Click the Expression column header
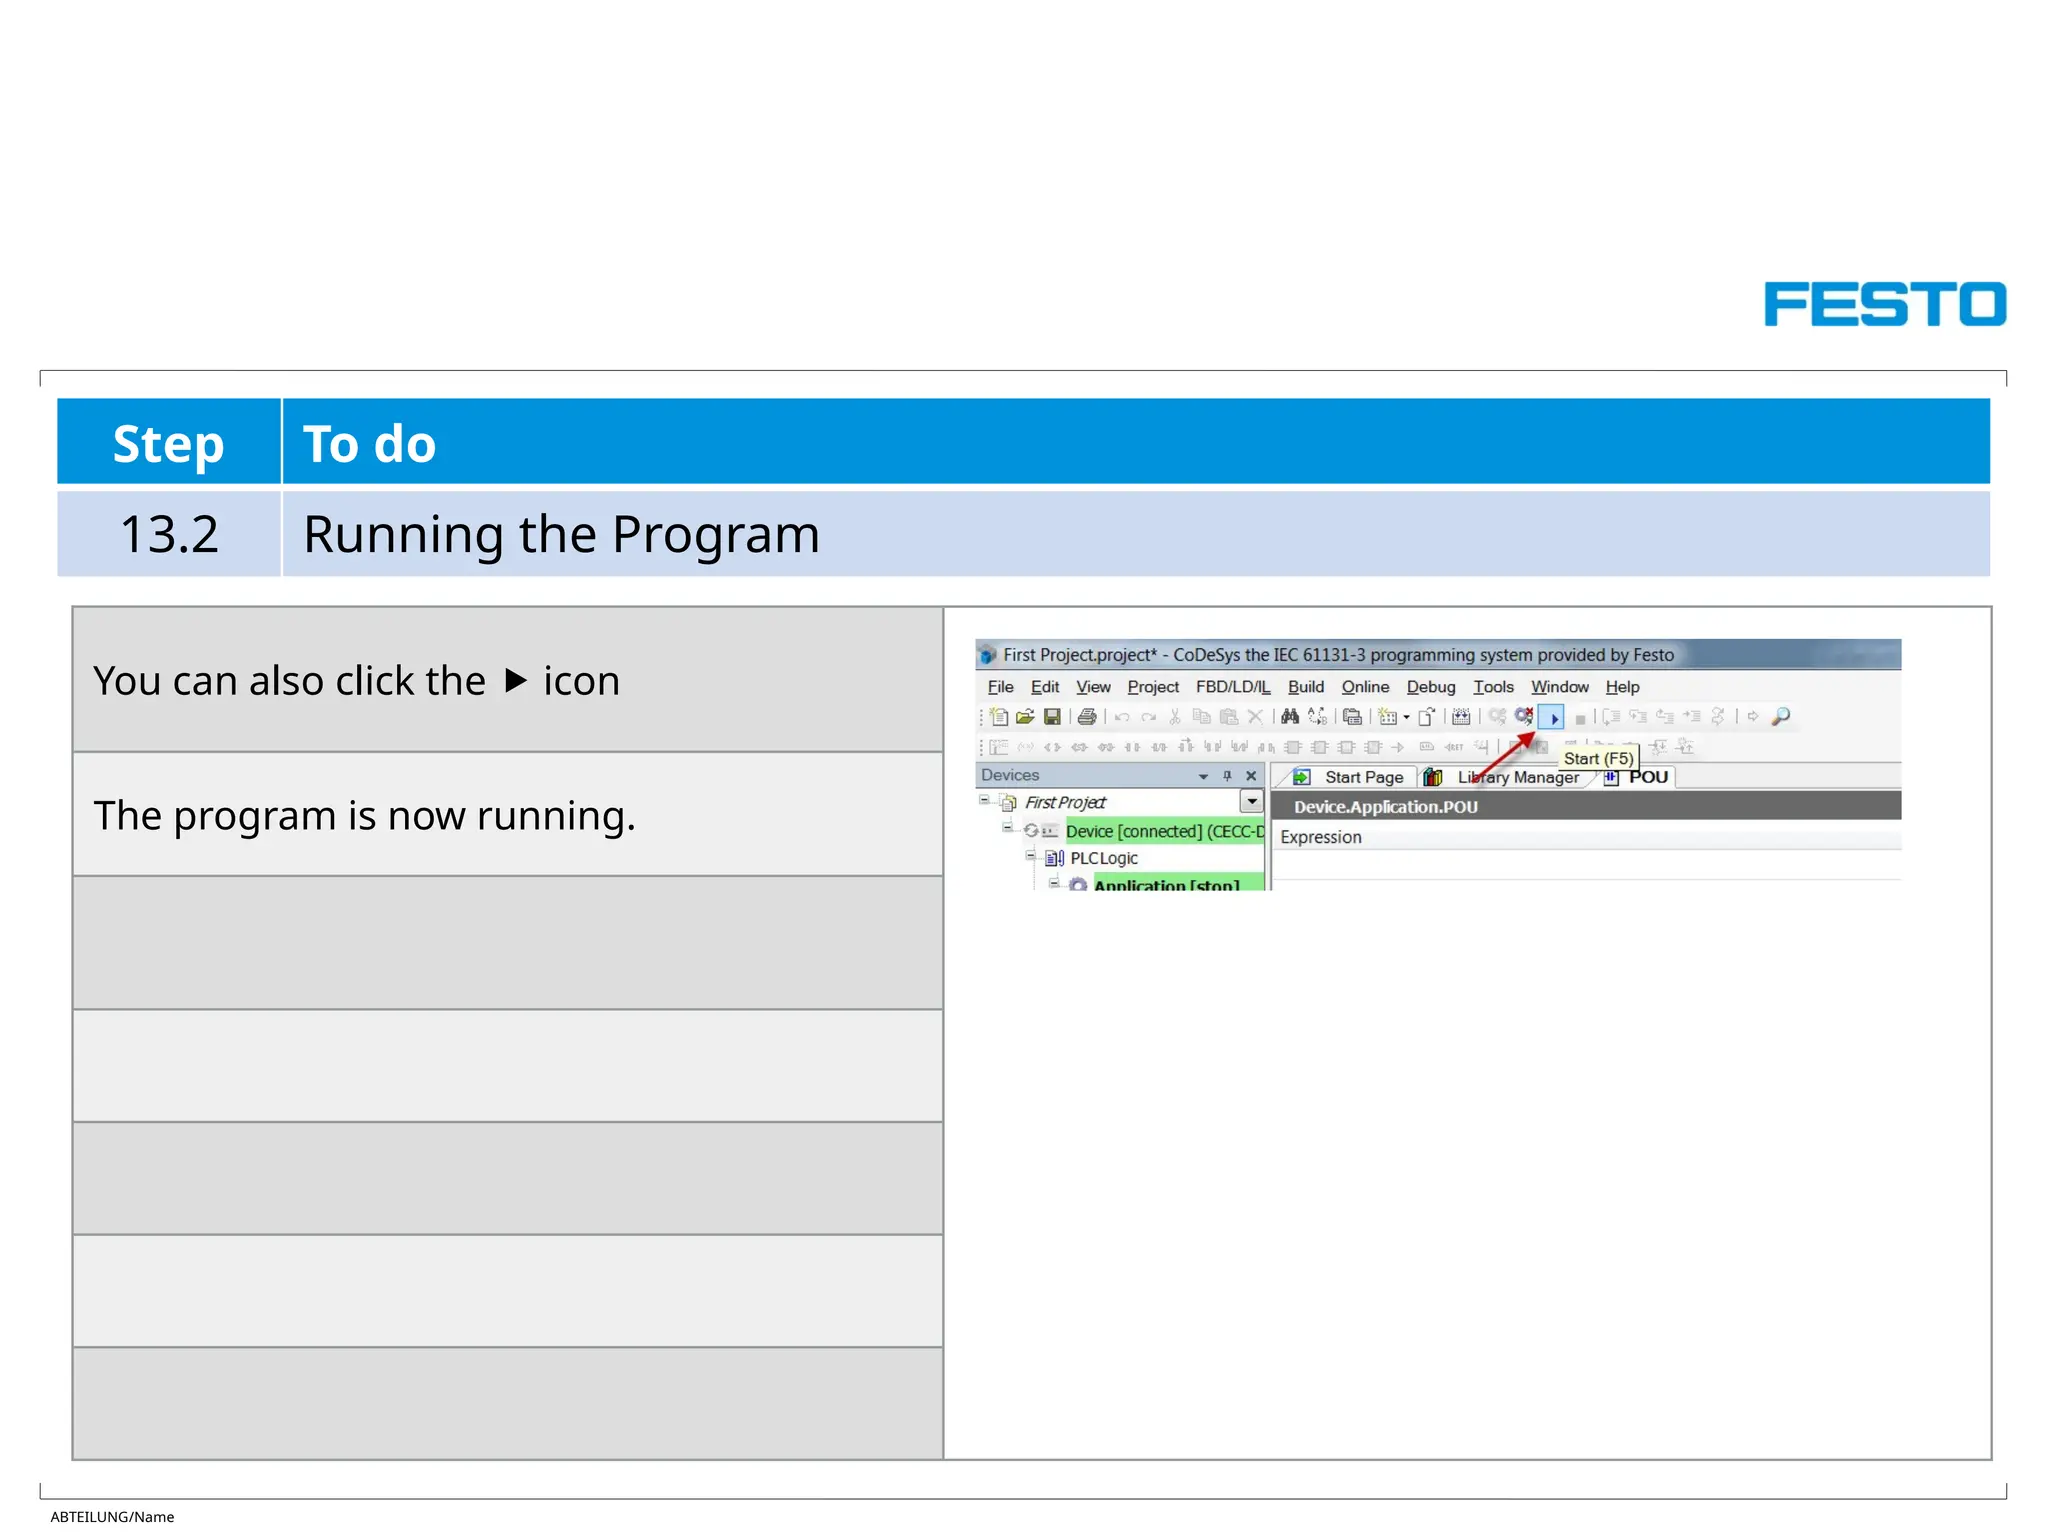2048x1536 pixels. 1321,838
